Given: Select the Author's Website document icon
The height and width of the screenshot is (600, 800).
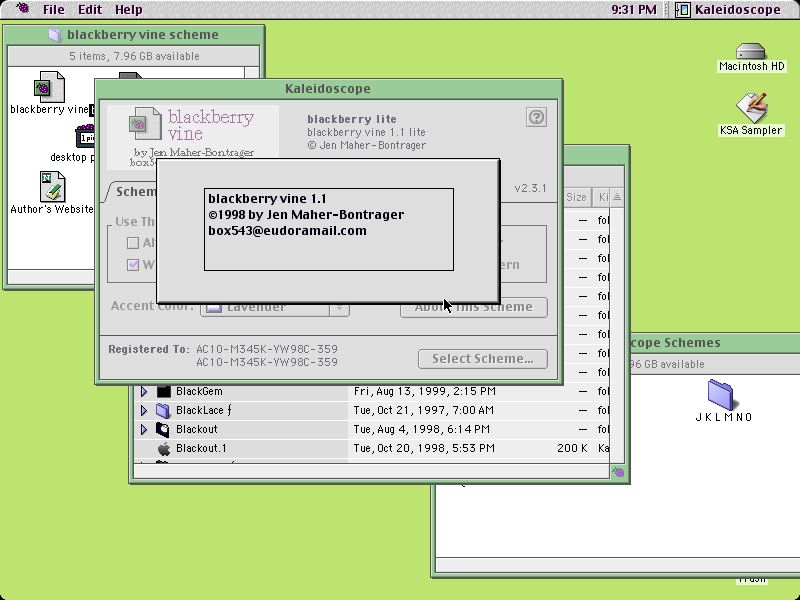Looking at the screenshot, I should pyautogui.click(x=53, y=187).
